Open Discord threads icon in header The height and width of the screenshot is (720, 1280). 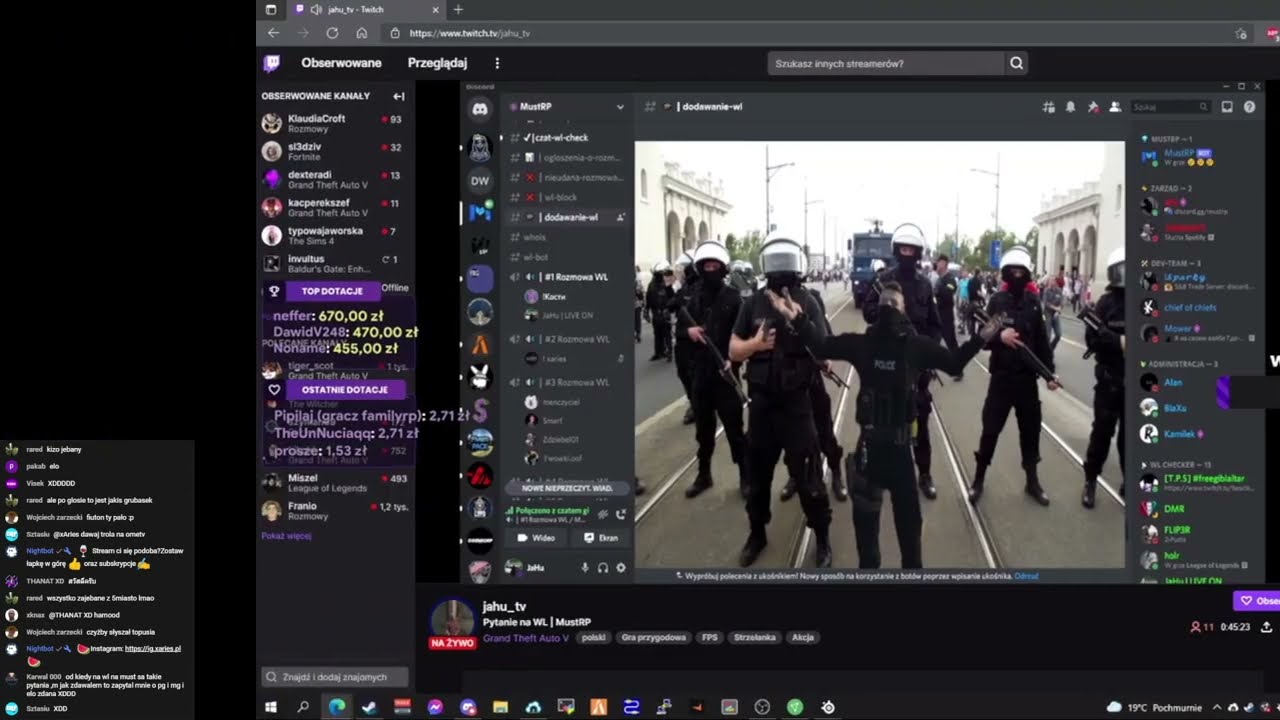coord(1049,107)
